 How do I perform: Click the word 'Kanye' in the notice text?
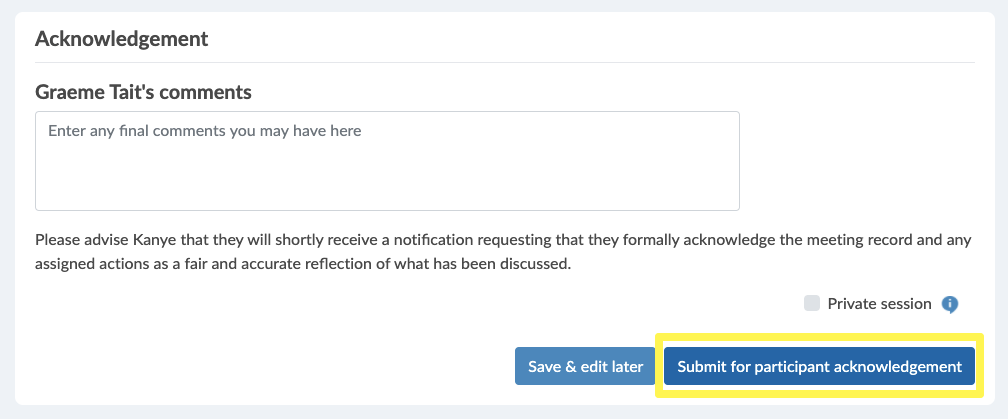pyautogui.click(x=152, y=241)
